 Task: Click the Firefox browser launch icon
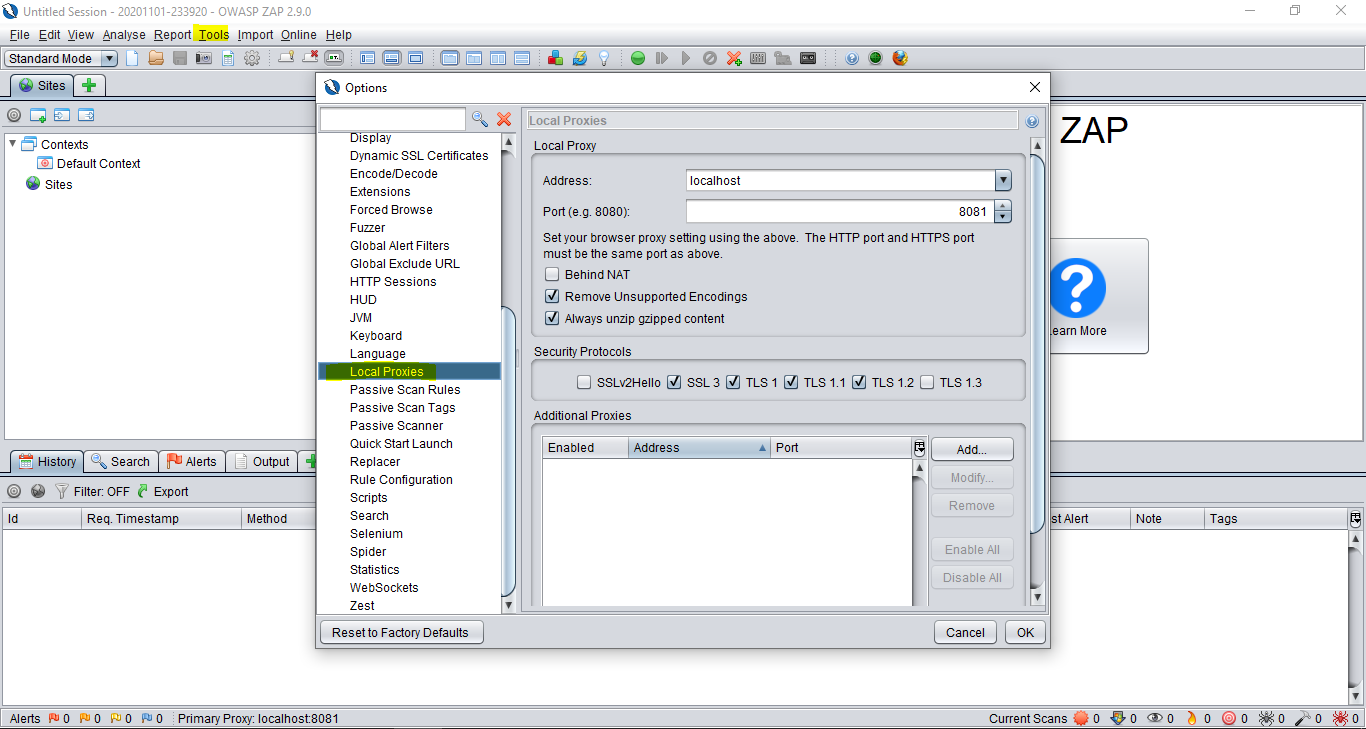(900, 58)
